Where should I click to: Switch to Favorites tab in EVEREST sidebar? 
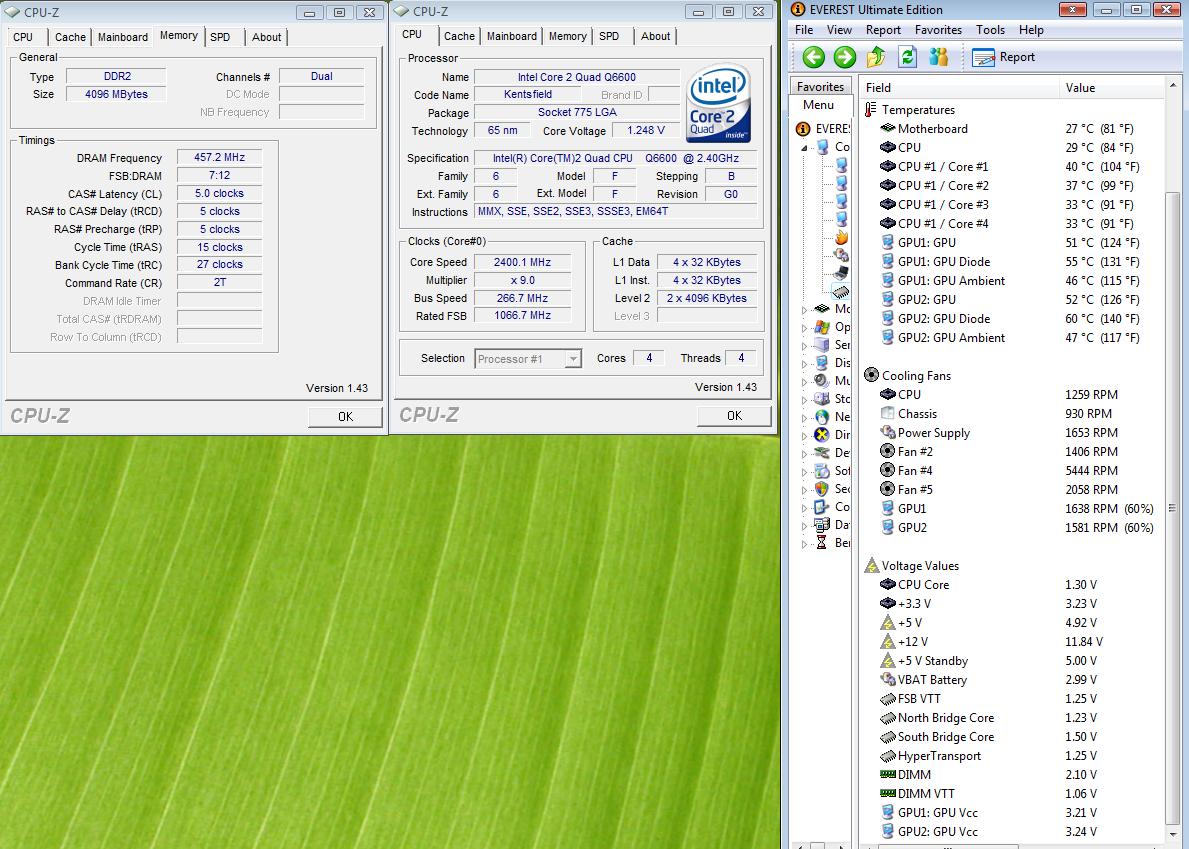point(820,86)
